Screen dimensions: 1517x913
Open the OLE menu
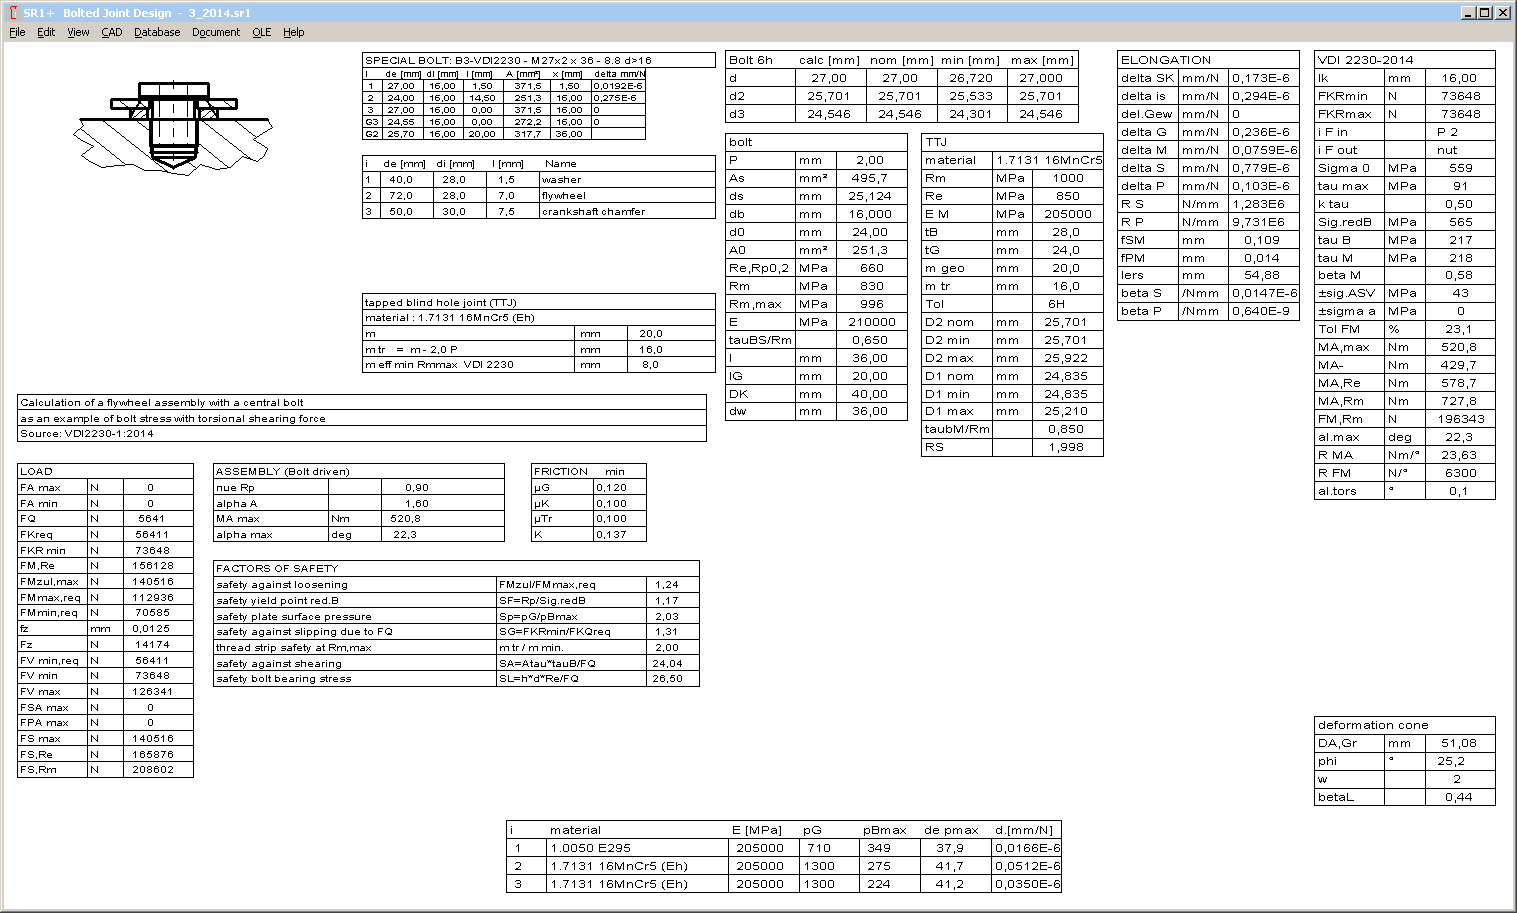pyautogui.click(x=261, y=32)
